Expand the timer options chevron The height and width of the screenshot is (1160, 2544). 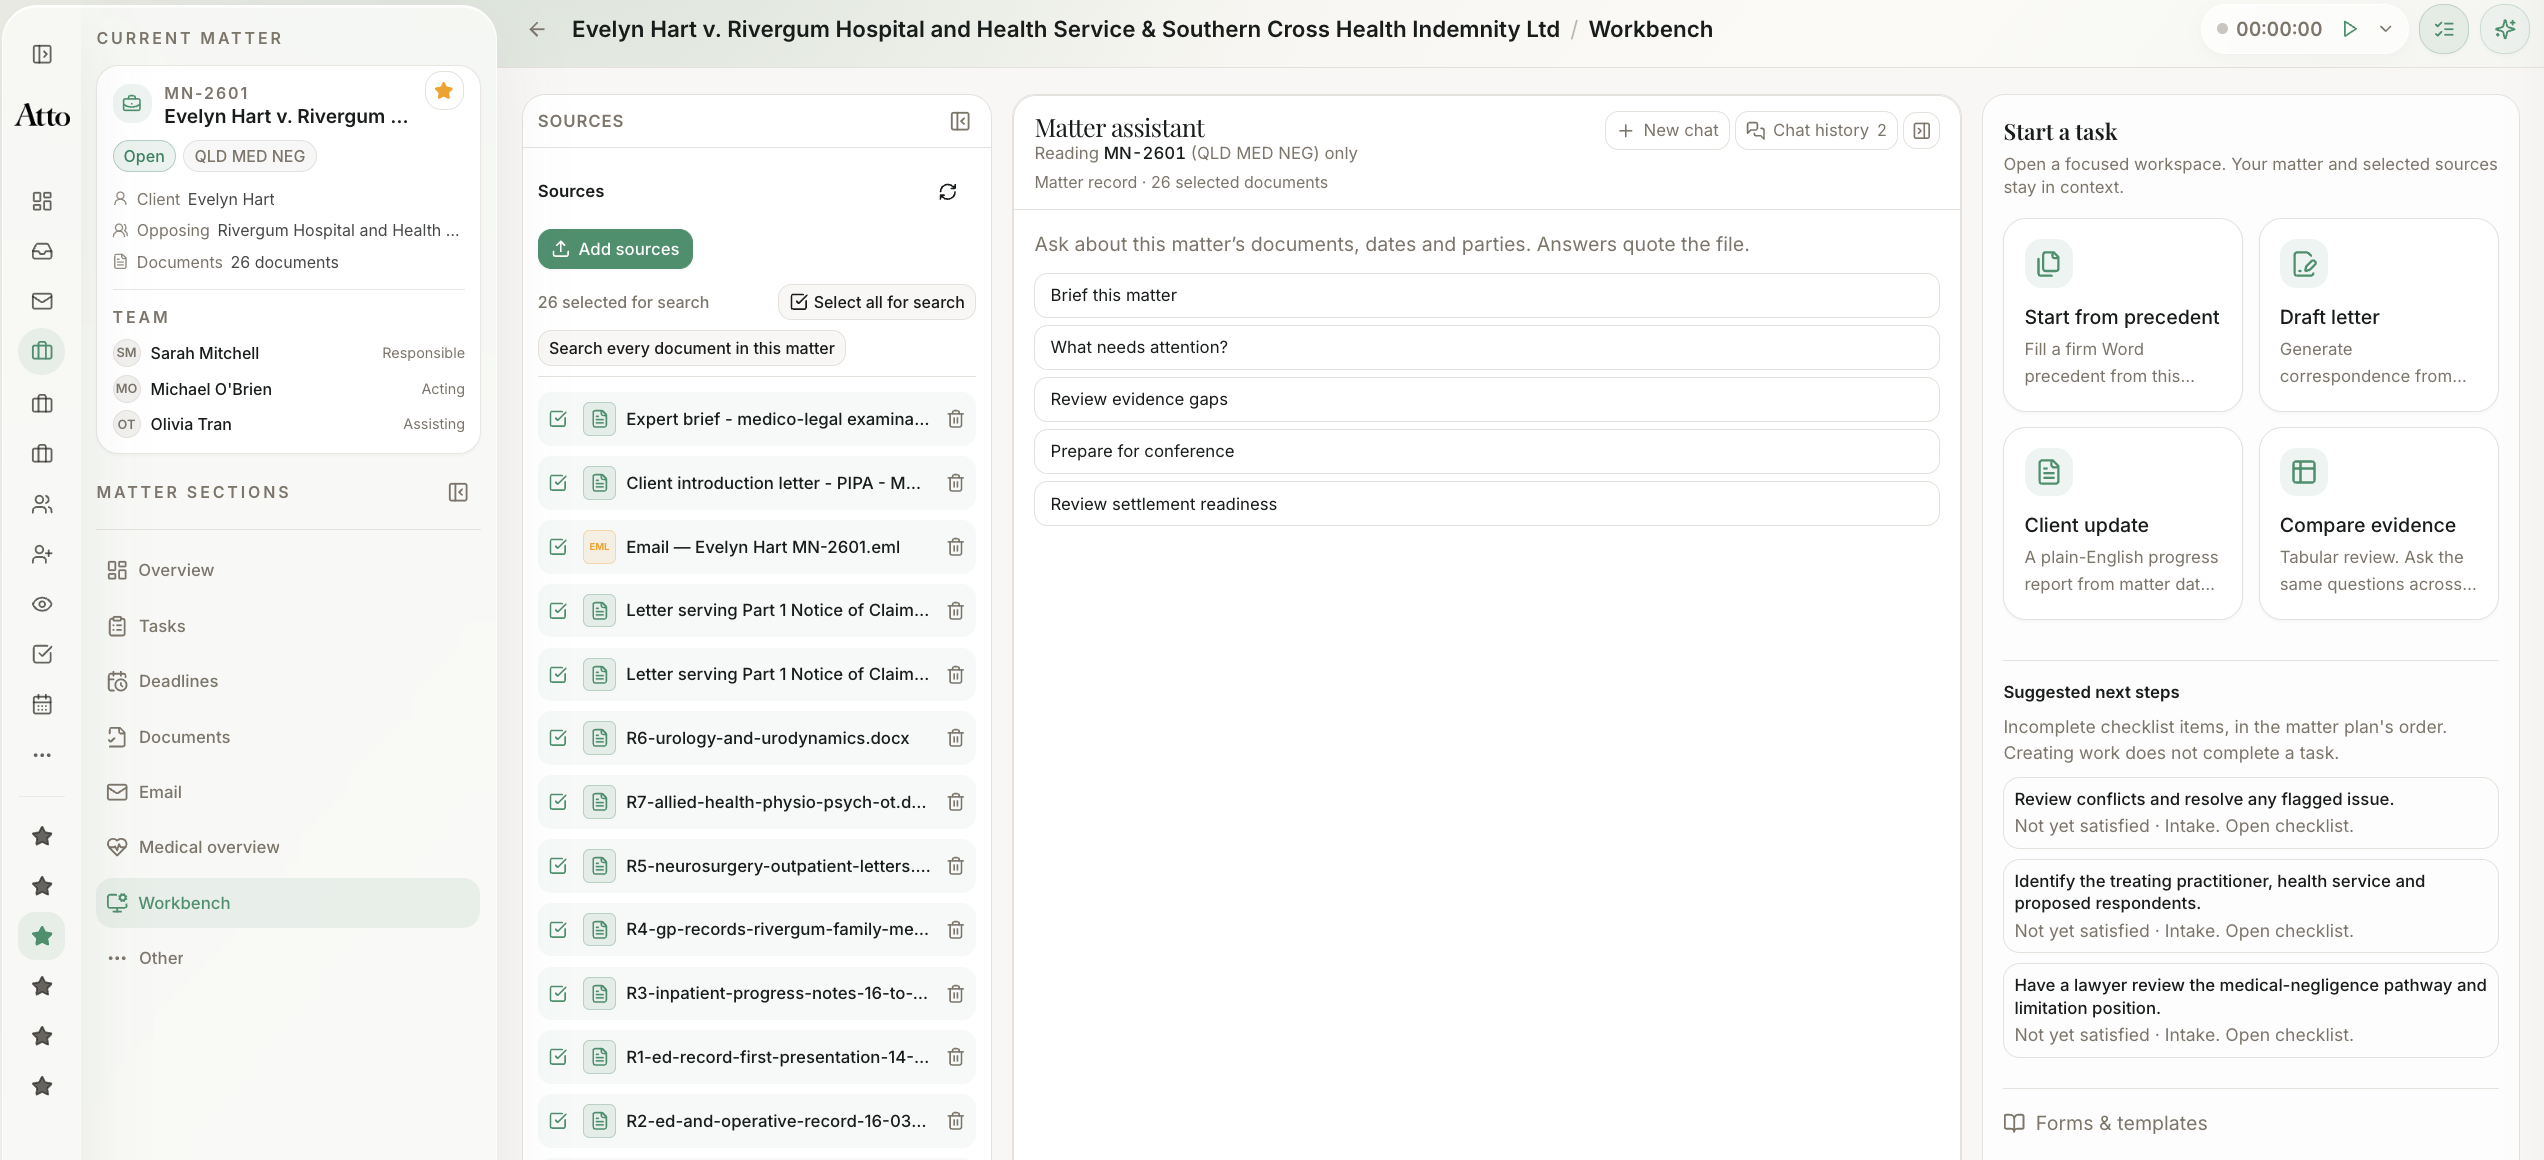coord(2386,29)
